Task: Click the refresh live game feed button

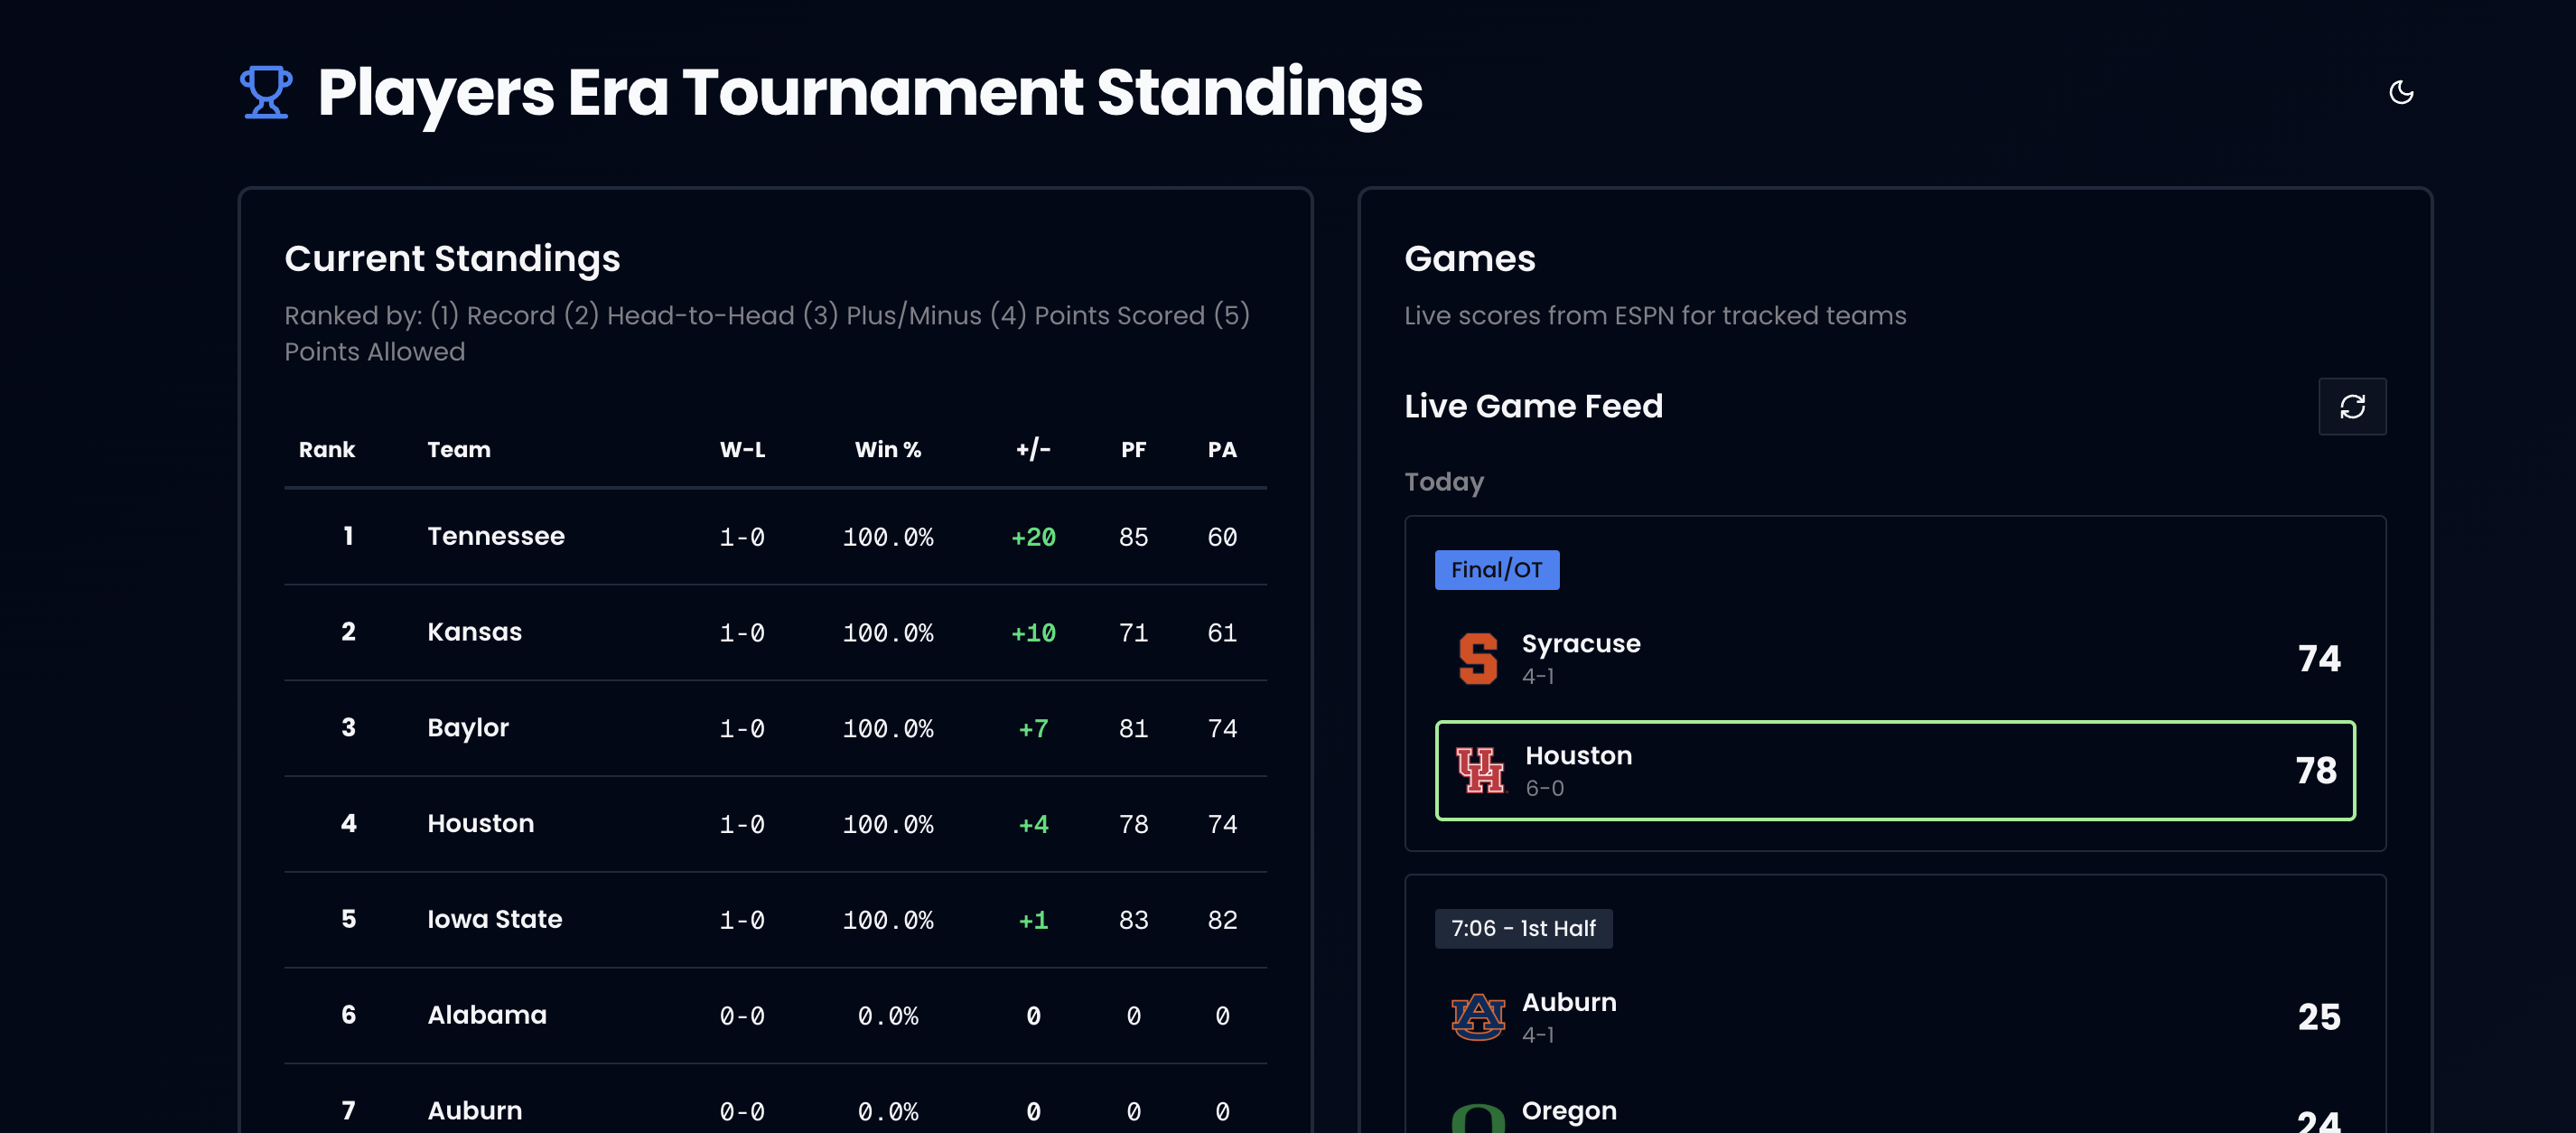Action: (x=2351, y=406)
